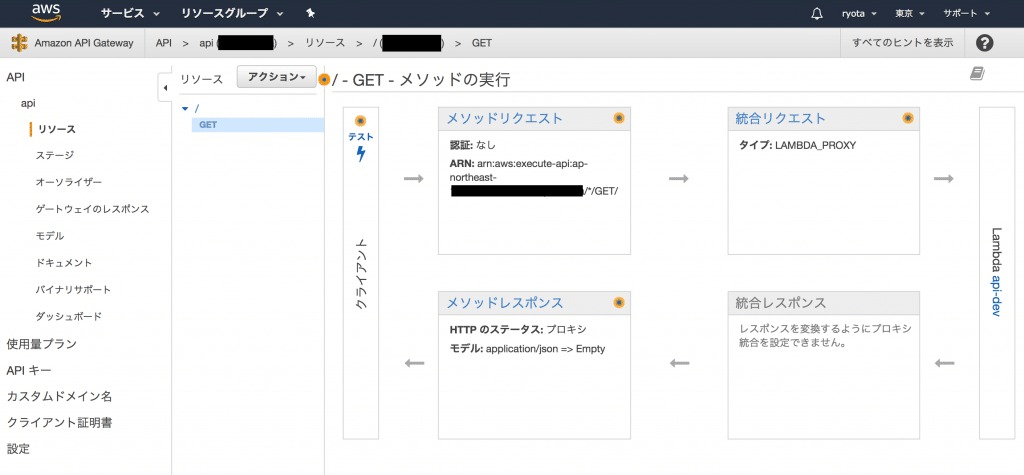Open バイナリサポート in the sidebar

point(73,289)
